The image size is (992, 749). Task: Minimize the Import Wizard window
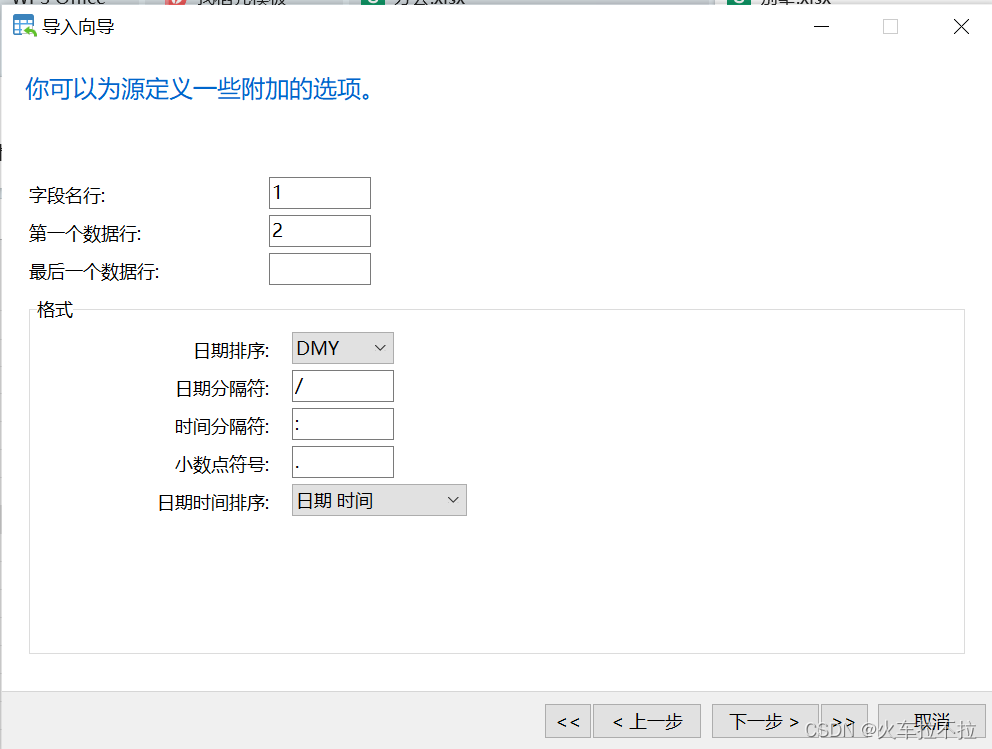click(821, 27)
